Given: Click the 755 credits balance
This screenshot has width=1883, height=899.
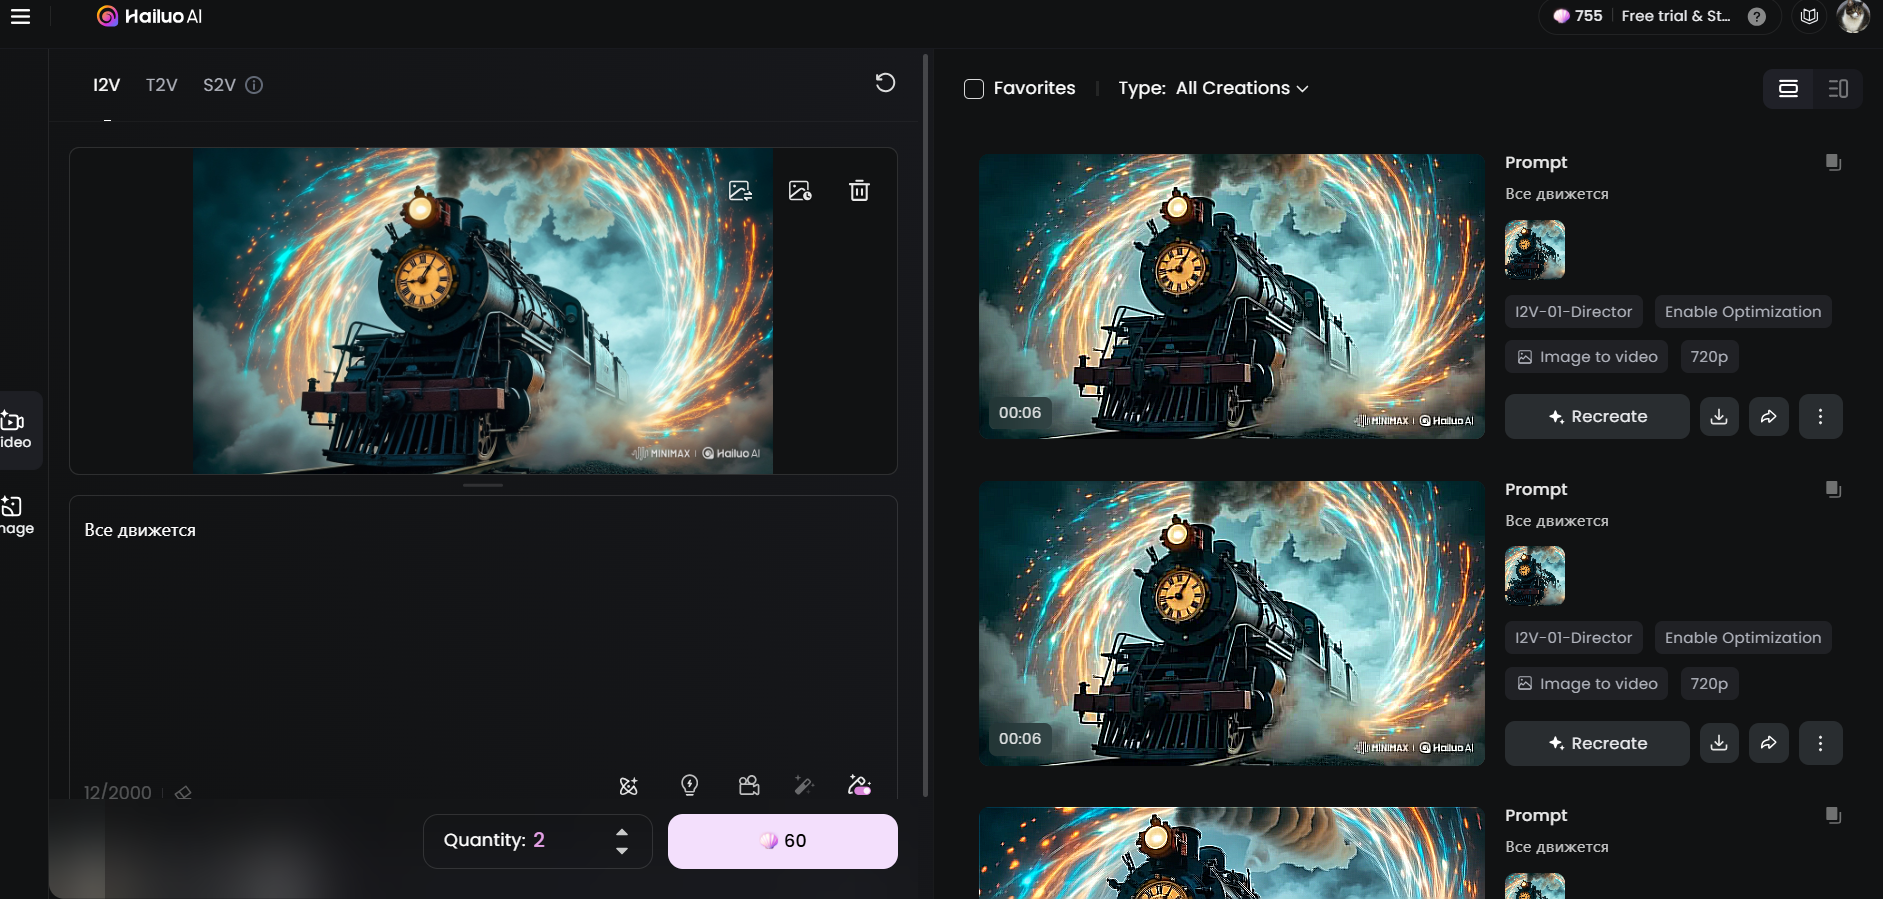Looking at the screenshot, I should (x=1578, y=16).
